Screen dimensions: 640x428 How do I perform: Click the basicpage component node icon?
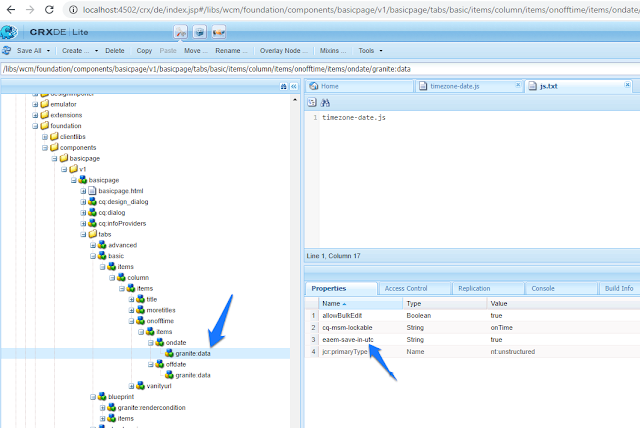pyautogui.click(x=83, y=180)
